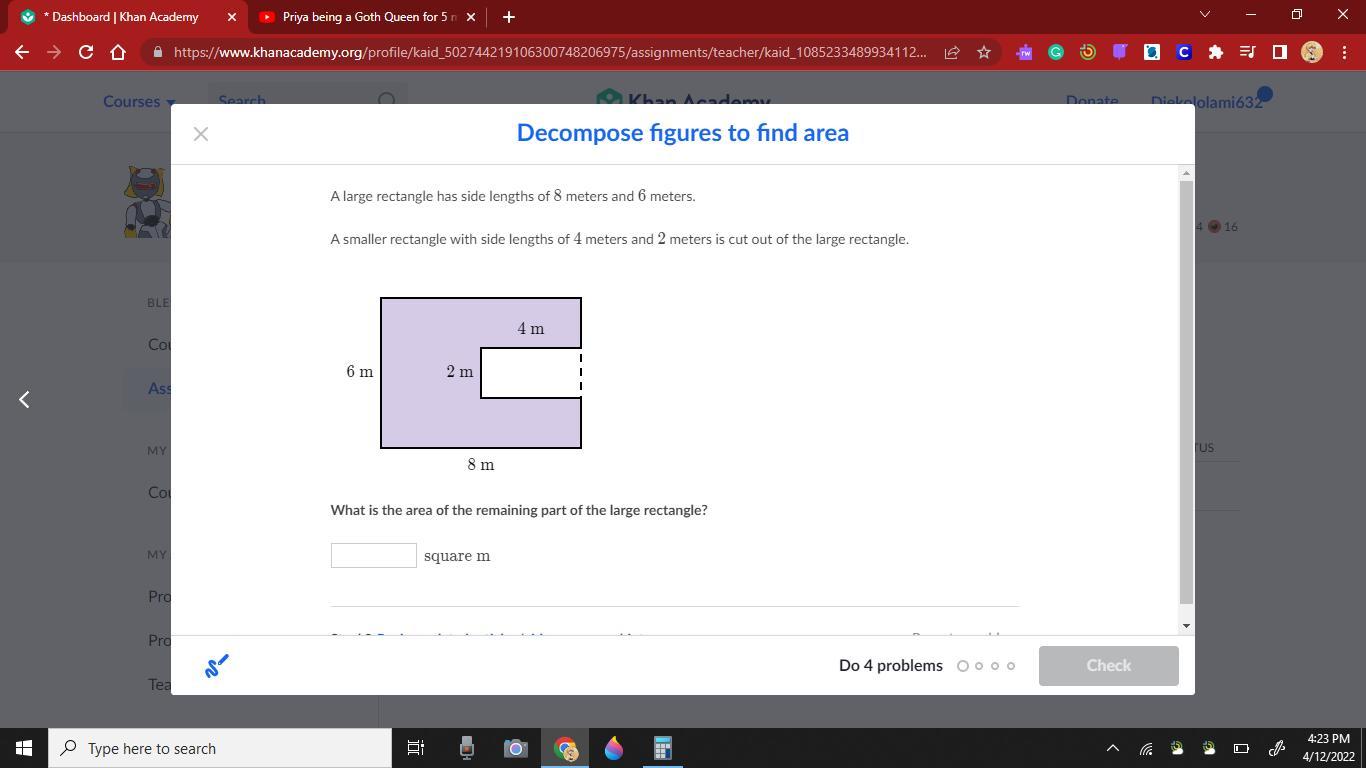Open Calculator from the taskbar
This screenshot has height=768, width=1366.
click(662, 748)
